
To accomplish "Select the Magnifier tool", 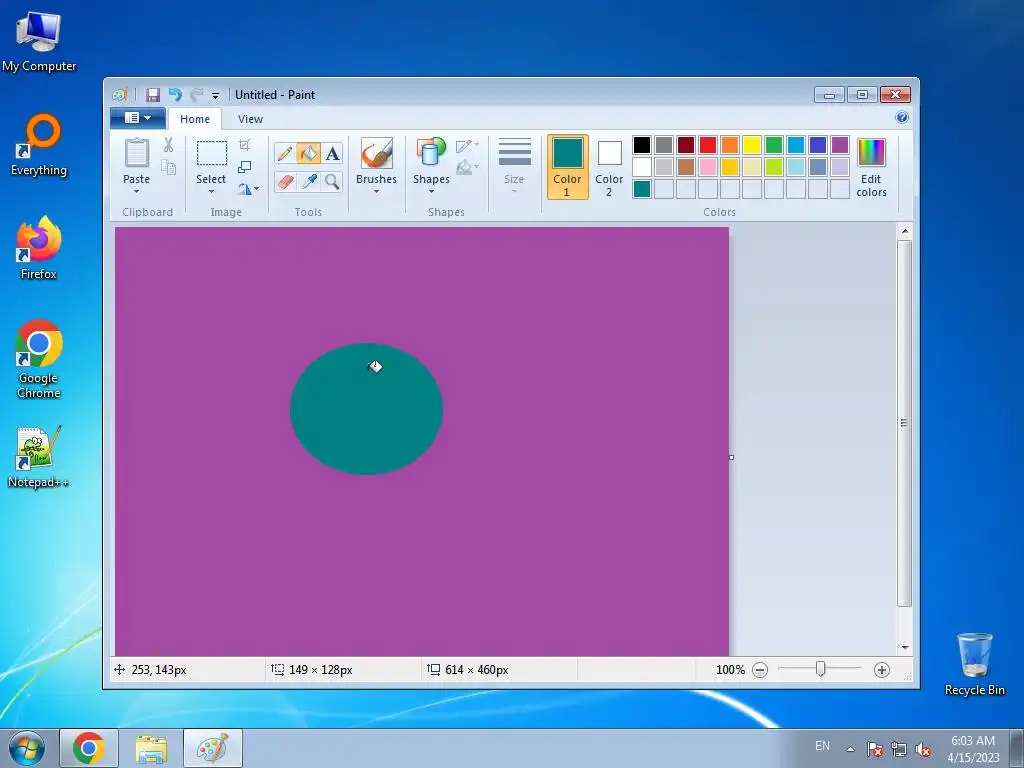I will 332,182.
